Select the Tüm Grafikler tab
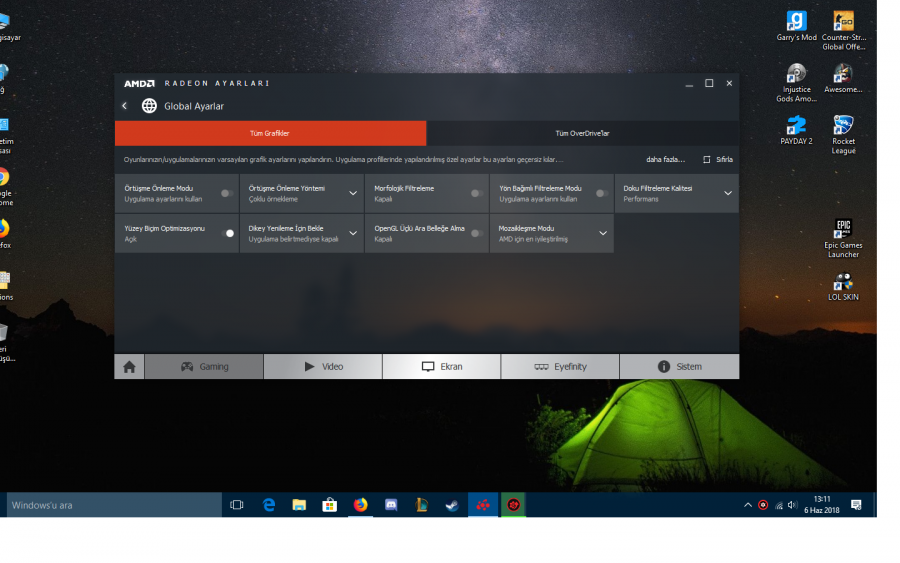The width and height of the screenshot is (900, 563). [x=270, y=133]
